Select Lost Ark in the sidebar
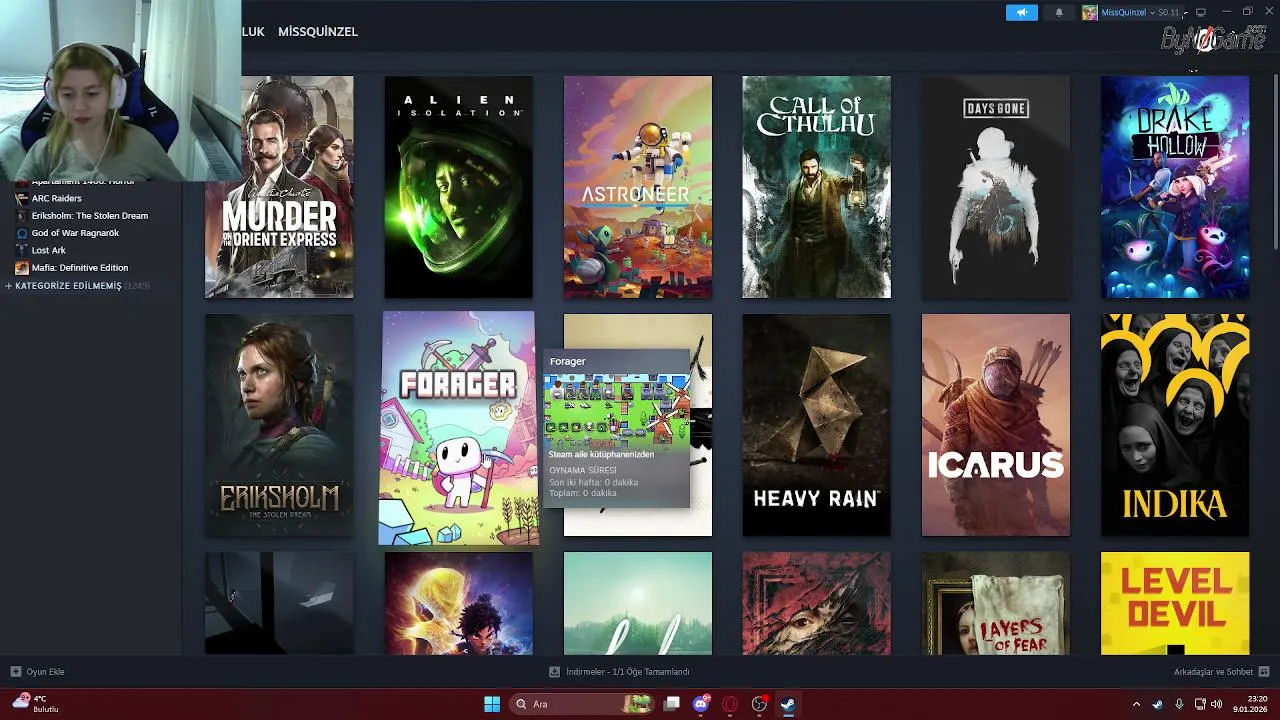This screenshot has width=1280, height=720. click(x=48, y=250)
